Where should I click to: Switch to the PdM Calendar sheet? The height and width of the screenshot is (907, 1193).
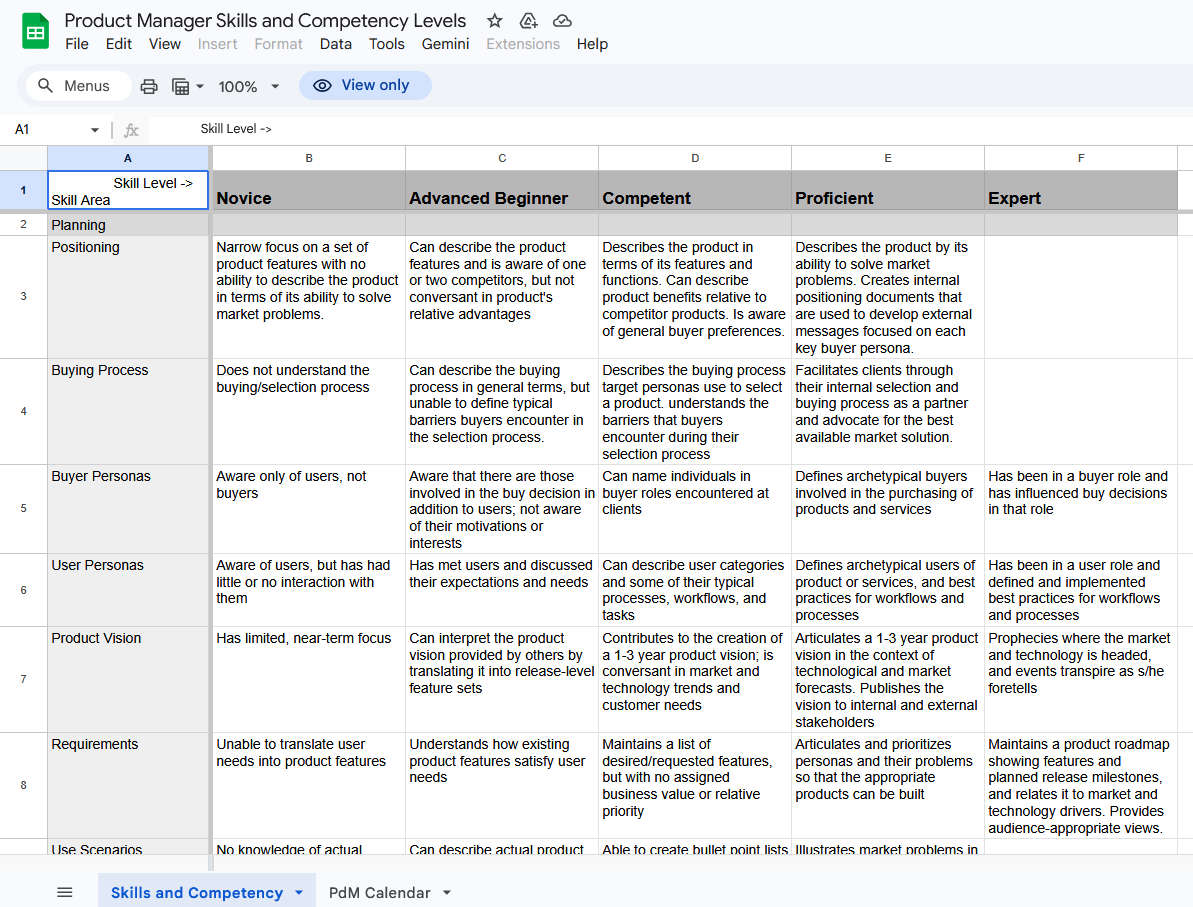point(380,893)
